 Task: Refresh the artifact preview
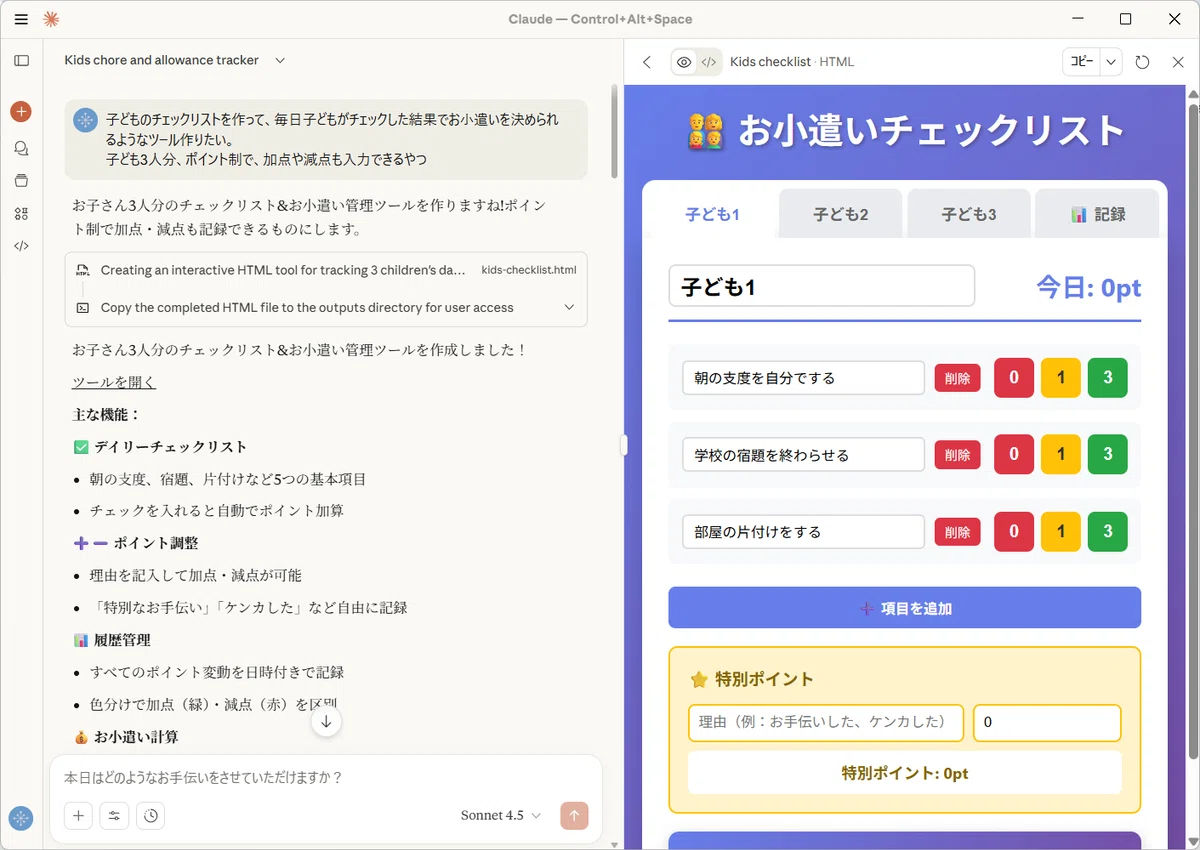click(1143, 62)
